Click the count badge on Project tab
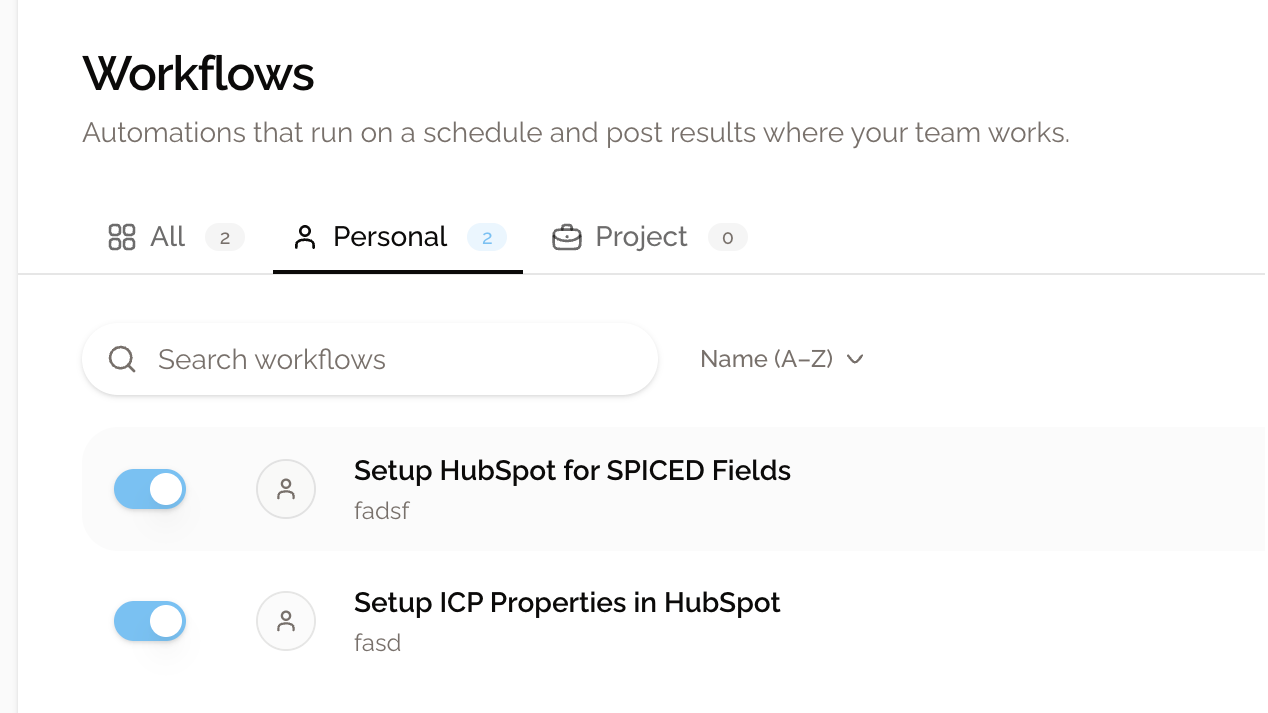1268x713 pixels. pyautogui.click(x=728, y=237)
